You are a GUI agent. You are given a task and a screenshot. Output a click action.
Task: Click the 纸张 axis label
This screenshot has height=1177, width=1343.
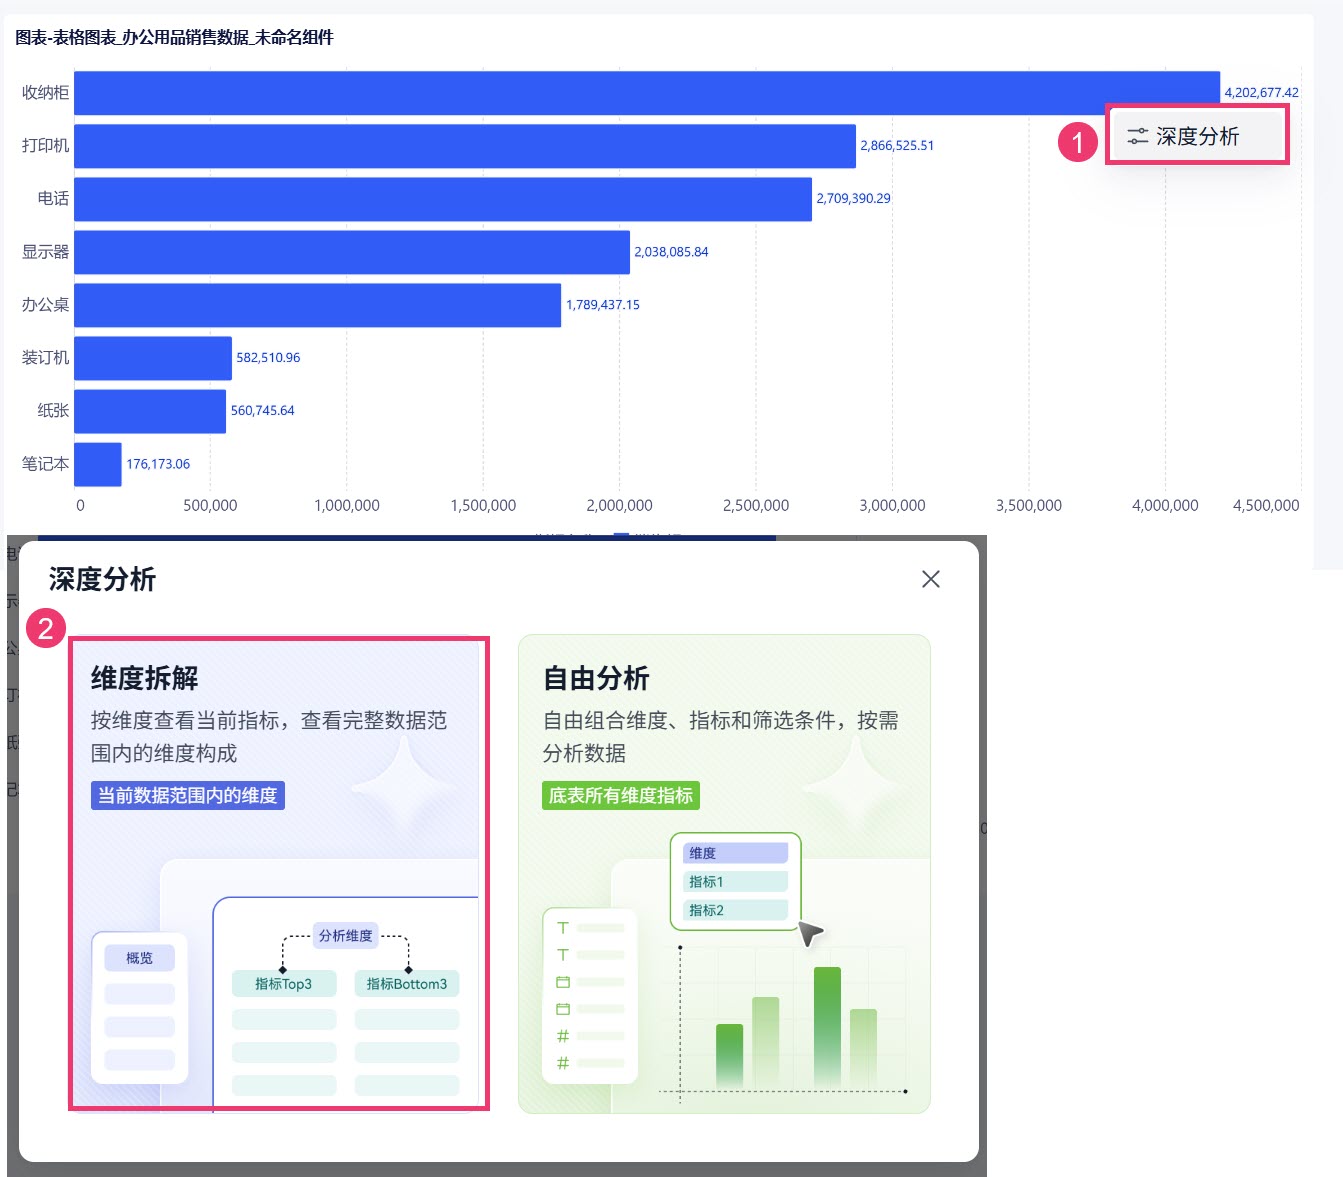point(54,411)
